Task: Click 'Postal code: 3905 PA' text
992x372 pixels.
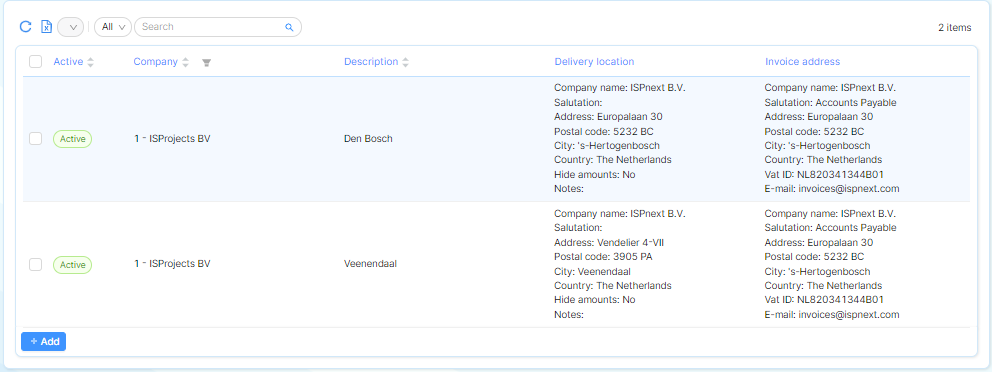Action: coord(603,257)
